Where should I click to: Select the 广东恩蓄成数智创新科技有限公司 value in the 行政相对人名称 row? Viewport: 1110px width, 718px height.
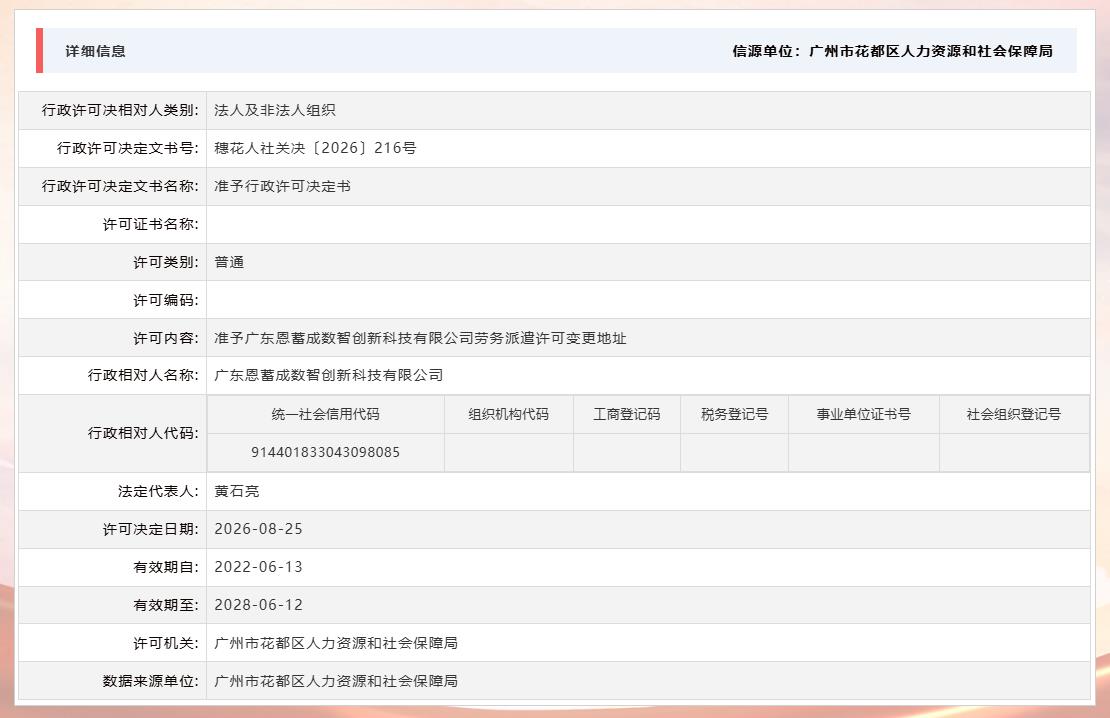coord(328,375)
